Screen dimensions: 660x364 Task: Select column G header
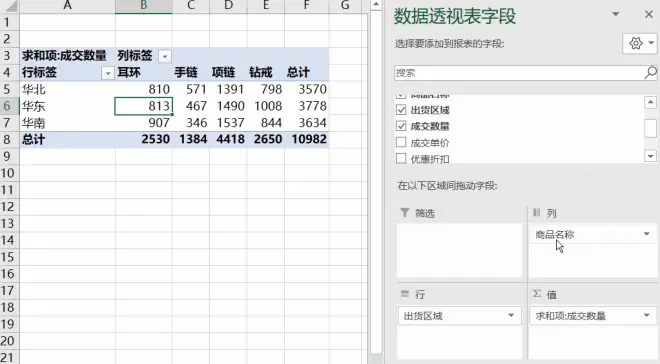point(345,5)
